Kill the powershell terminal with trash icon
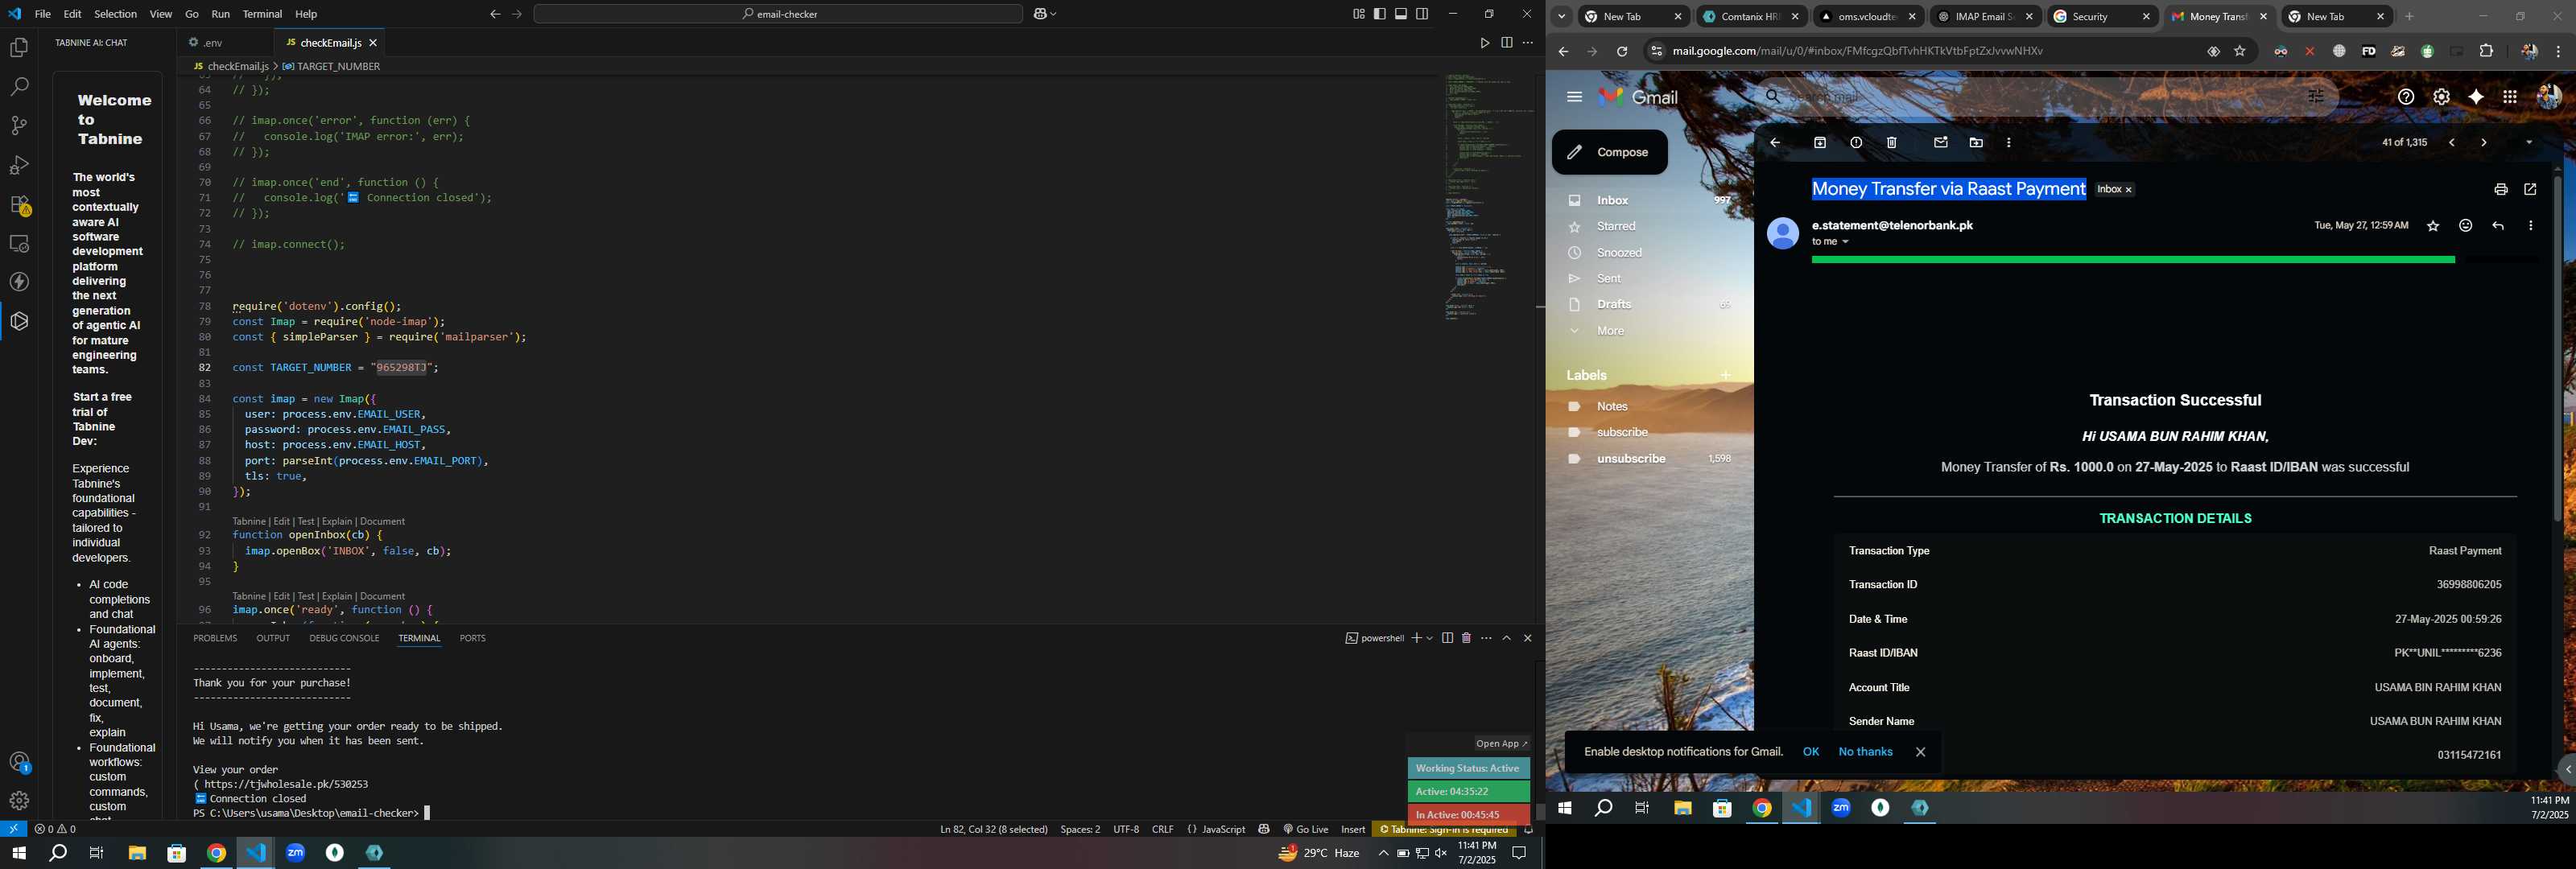 pyautogui.click(x=1467, y=638)
